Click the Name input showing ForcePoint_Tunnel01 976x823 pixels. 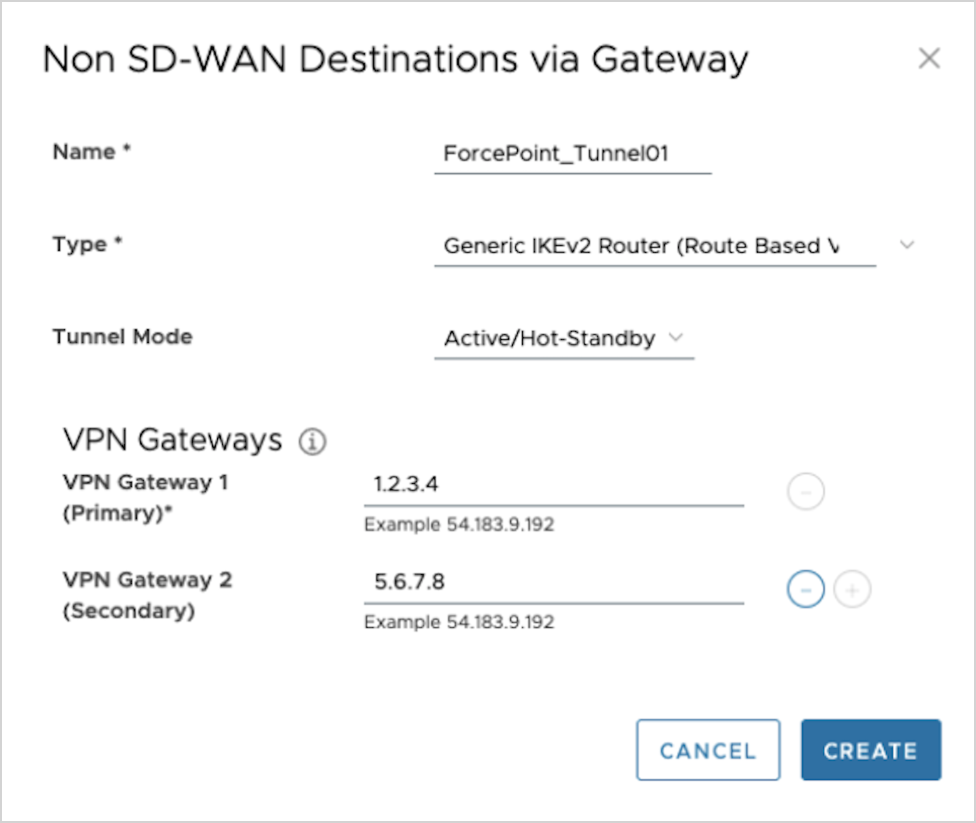click(572, 153)
